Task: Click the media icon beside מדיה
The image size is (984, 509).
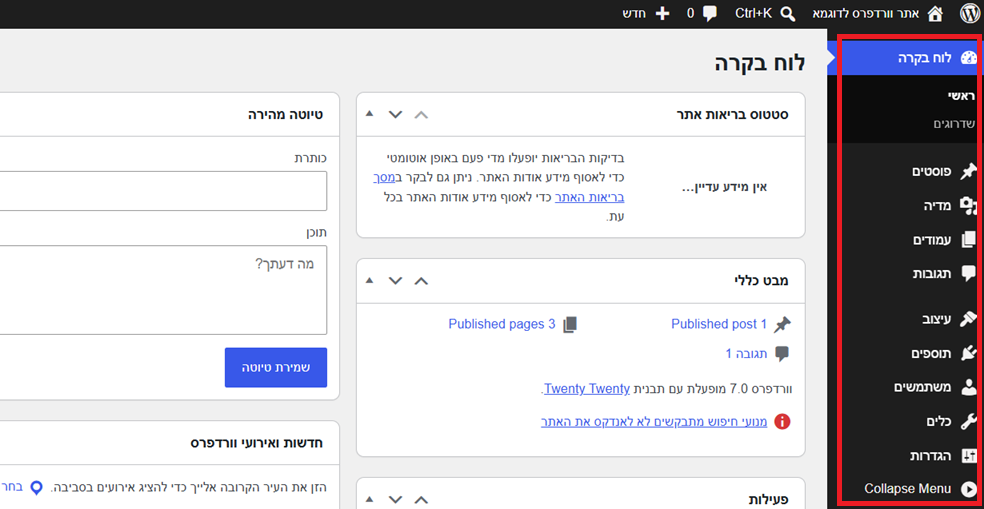Action: tap(969, 206)
